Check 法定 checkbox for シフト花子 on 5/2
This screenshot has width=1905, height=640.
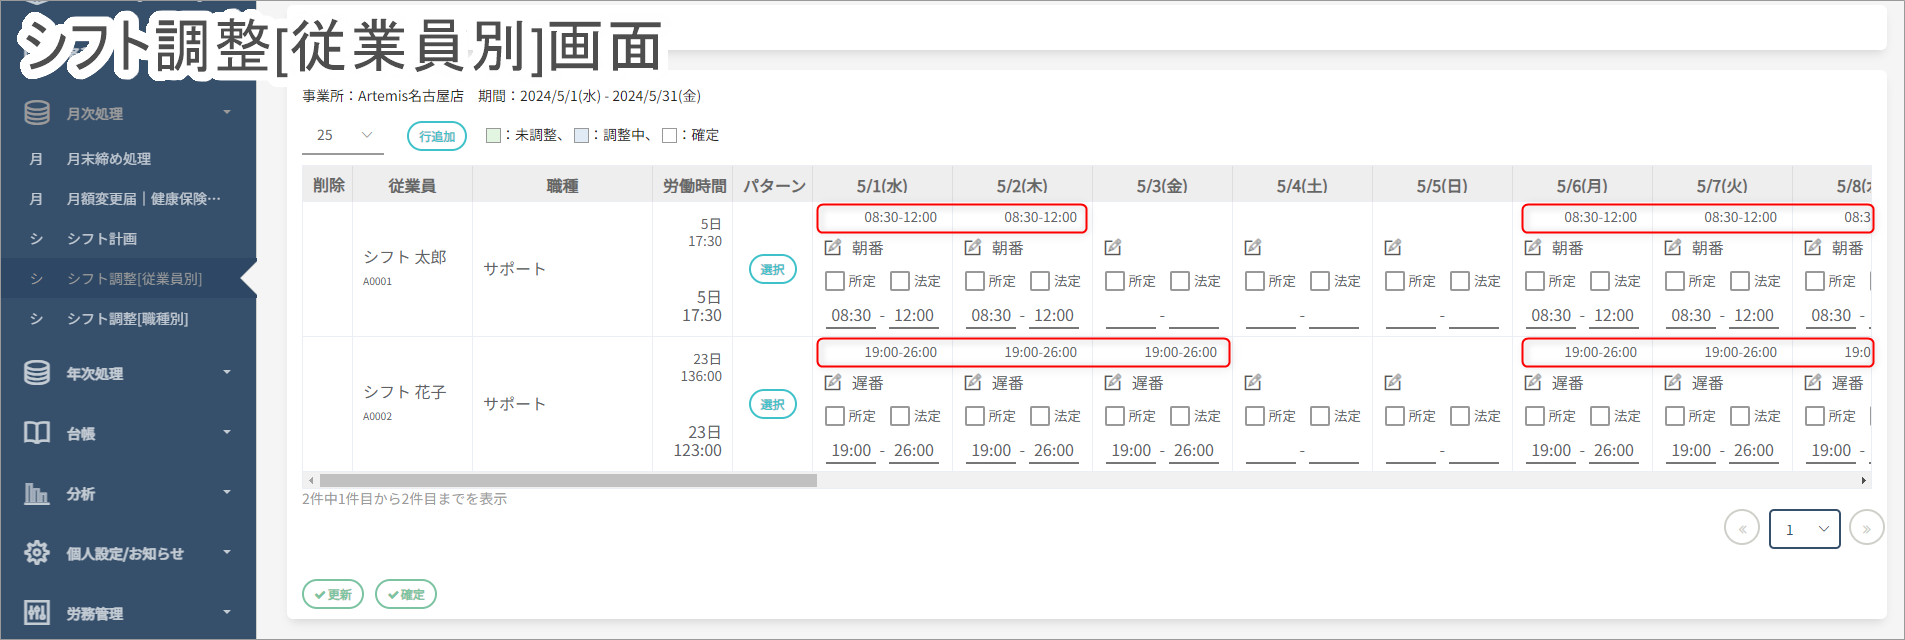coord(1040,416)
